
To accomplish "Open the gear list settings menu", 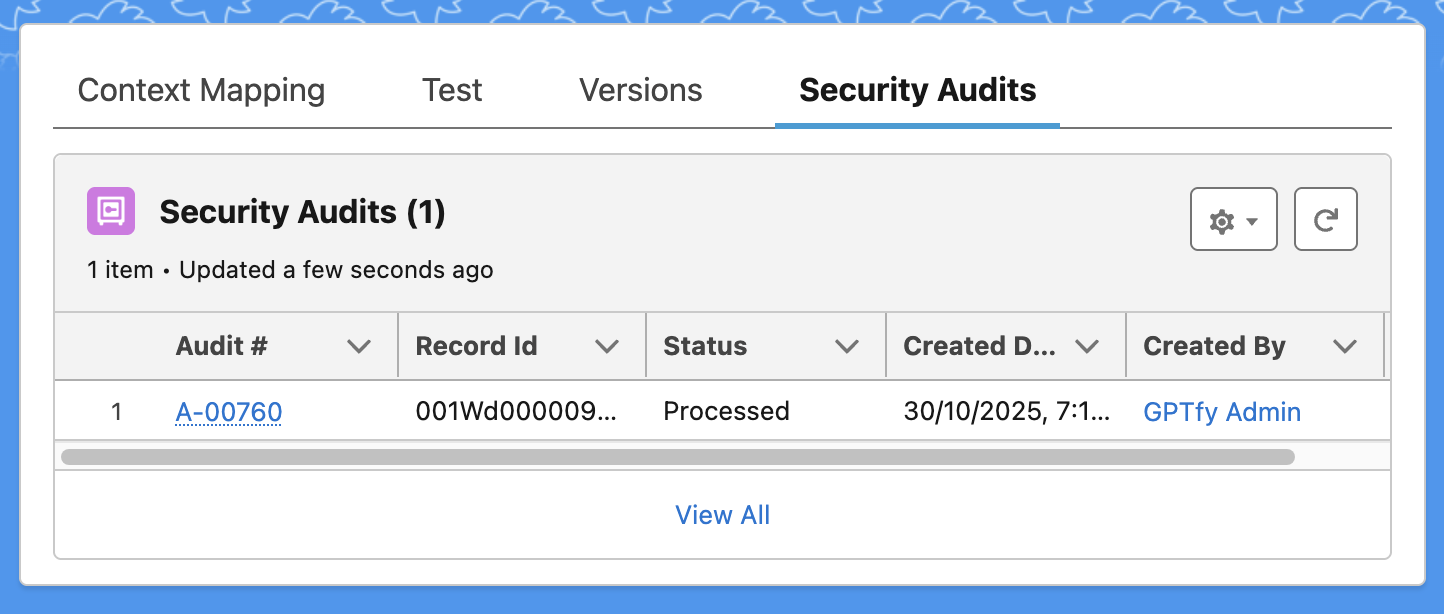I will [1233, 219].
